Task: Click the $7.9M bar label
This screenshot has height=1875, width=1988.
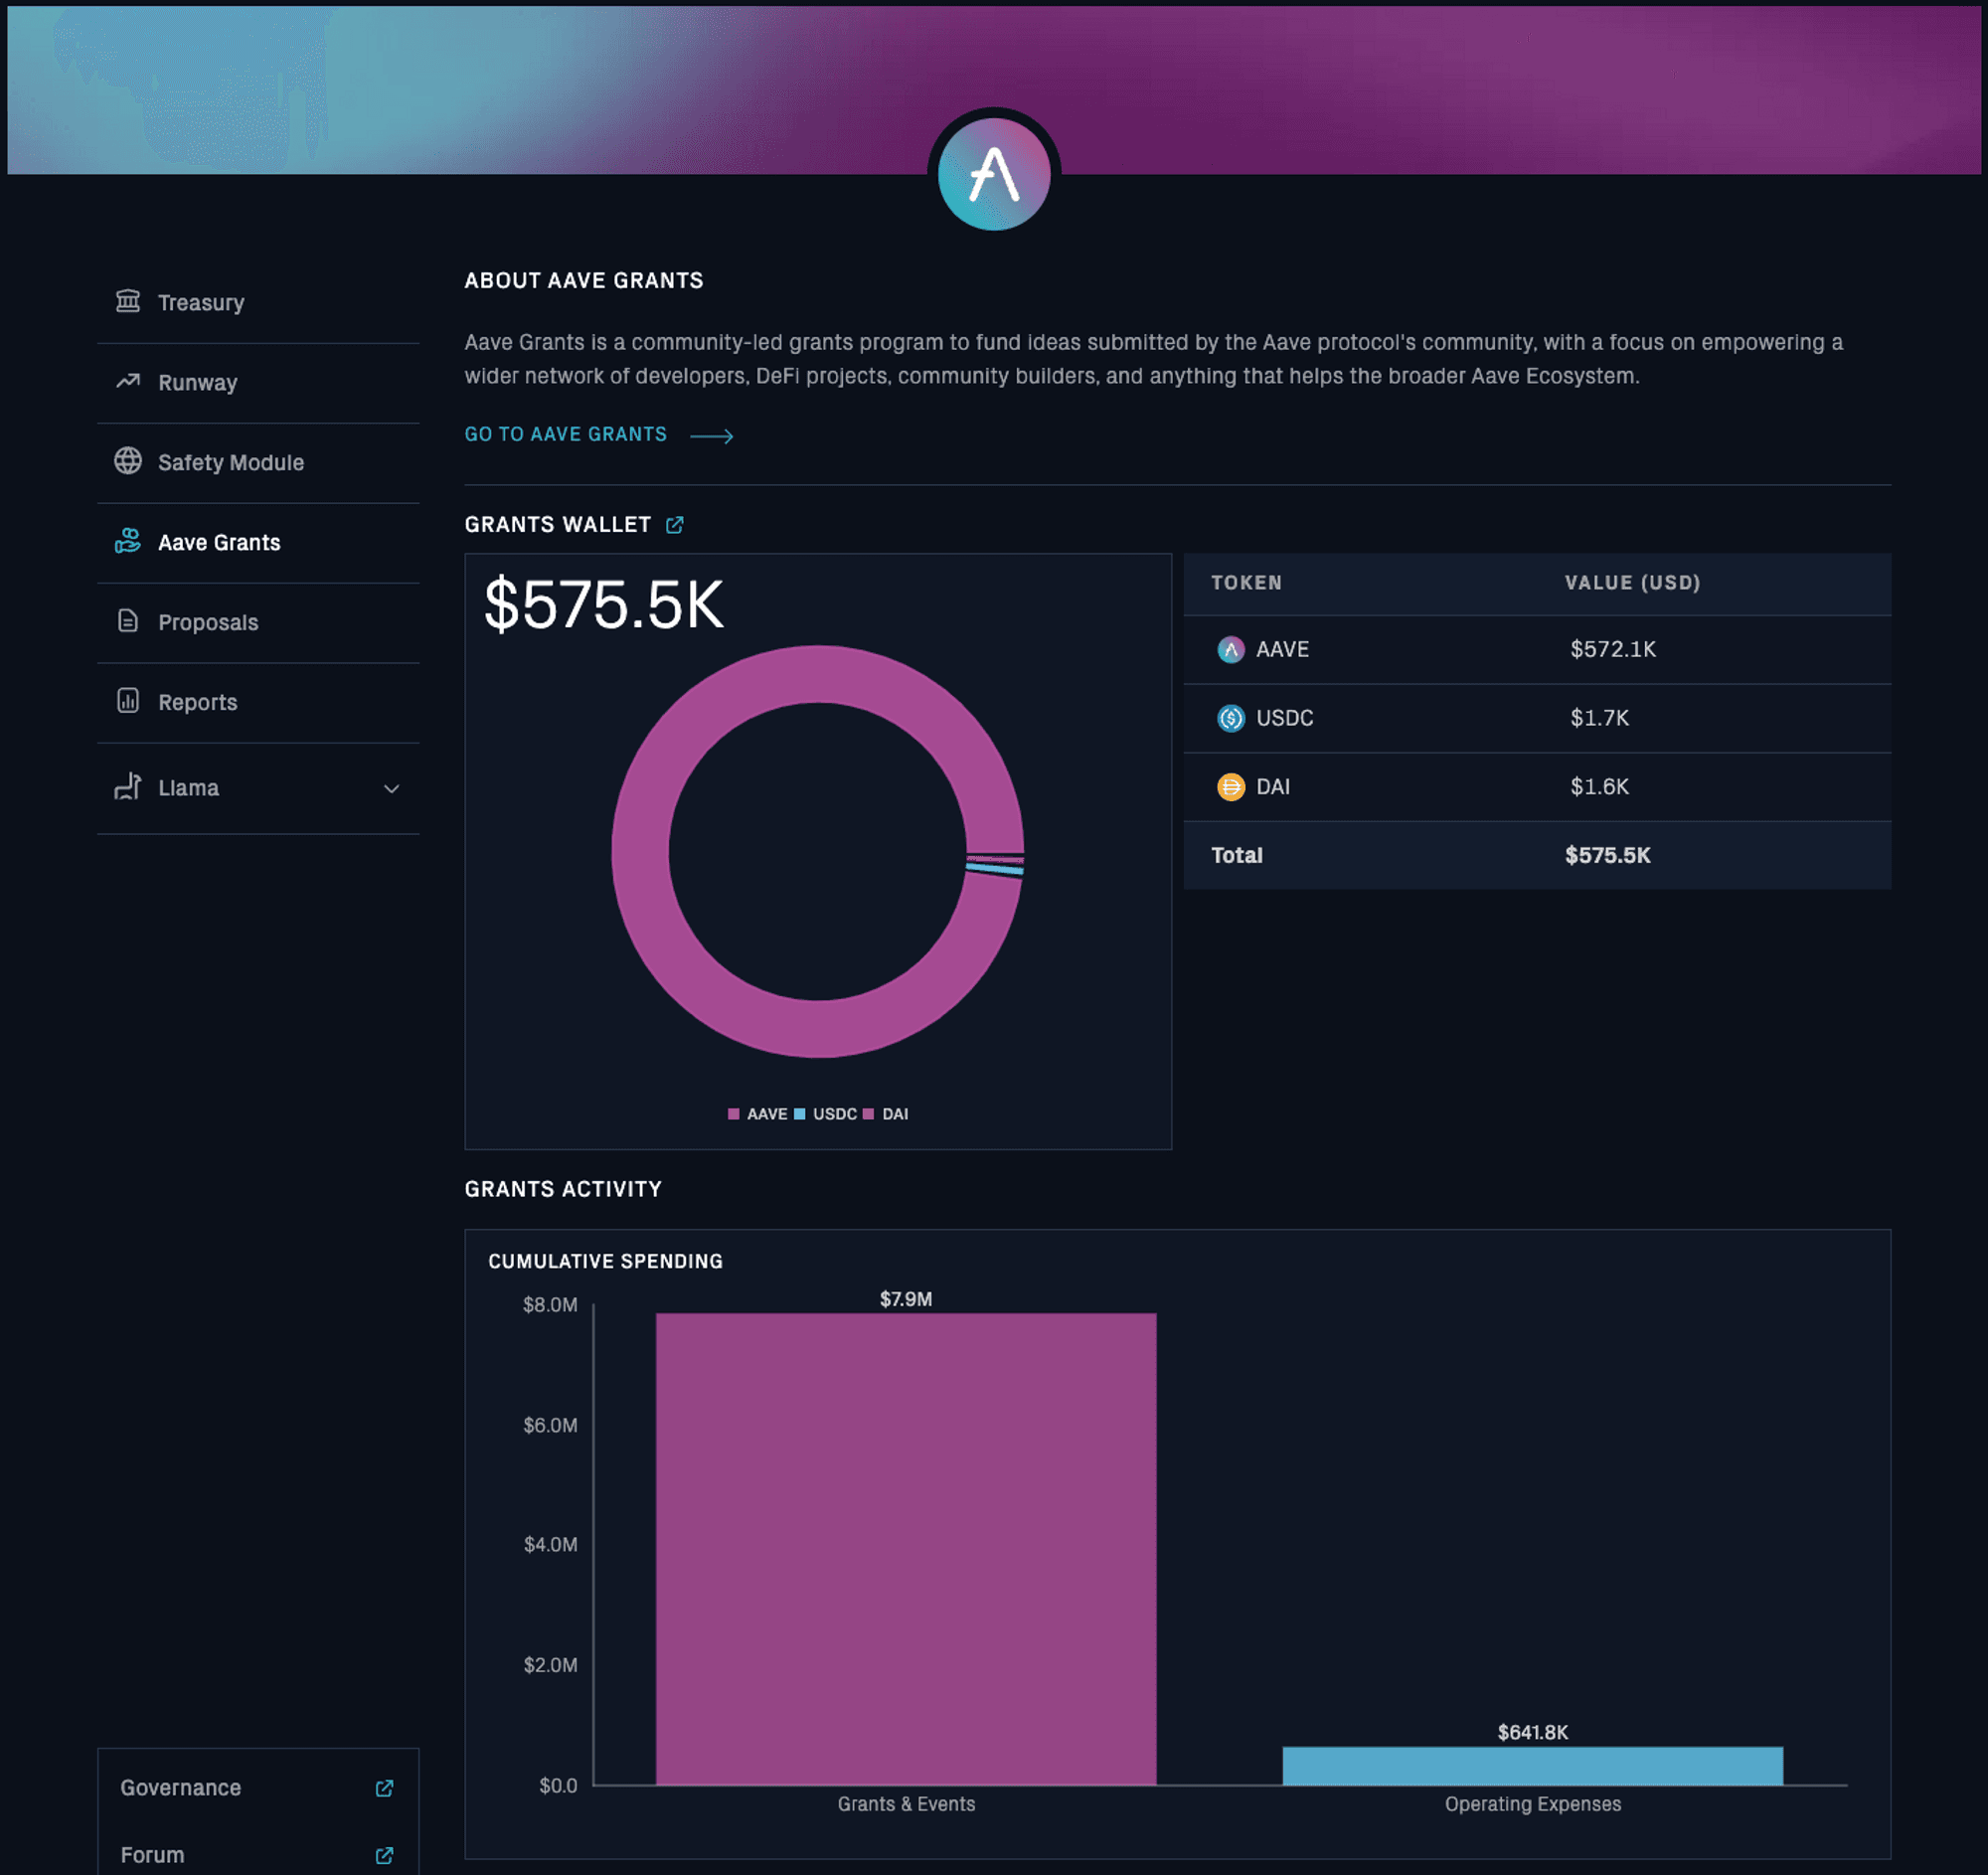Action: 906,1299
